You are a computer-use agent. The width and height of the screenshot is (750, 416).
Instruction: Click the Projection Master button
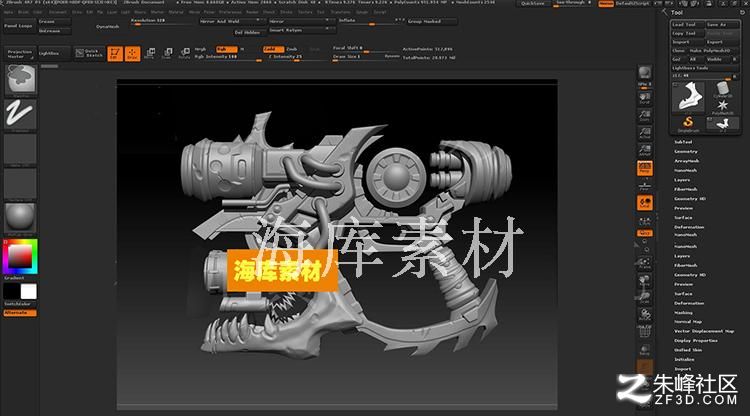pyautogui.click(x=20, y=54)
